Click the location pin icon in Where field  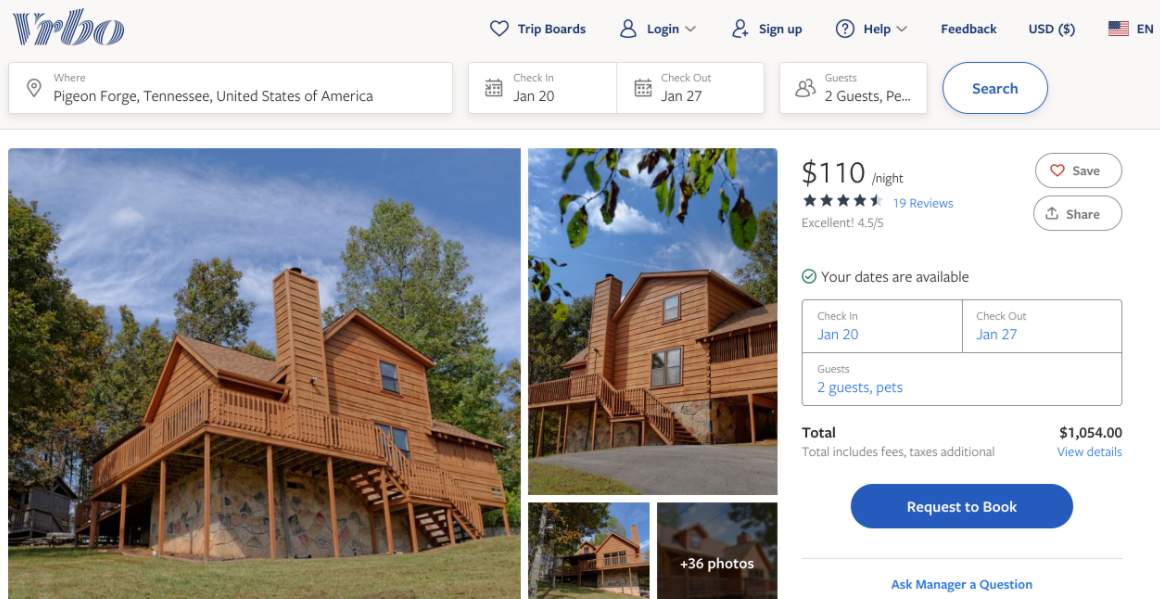pyautogui.click(x=33, y=88)
